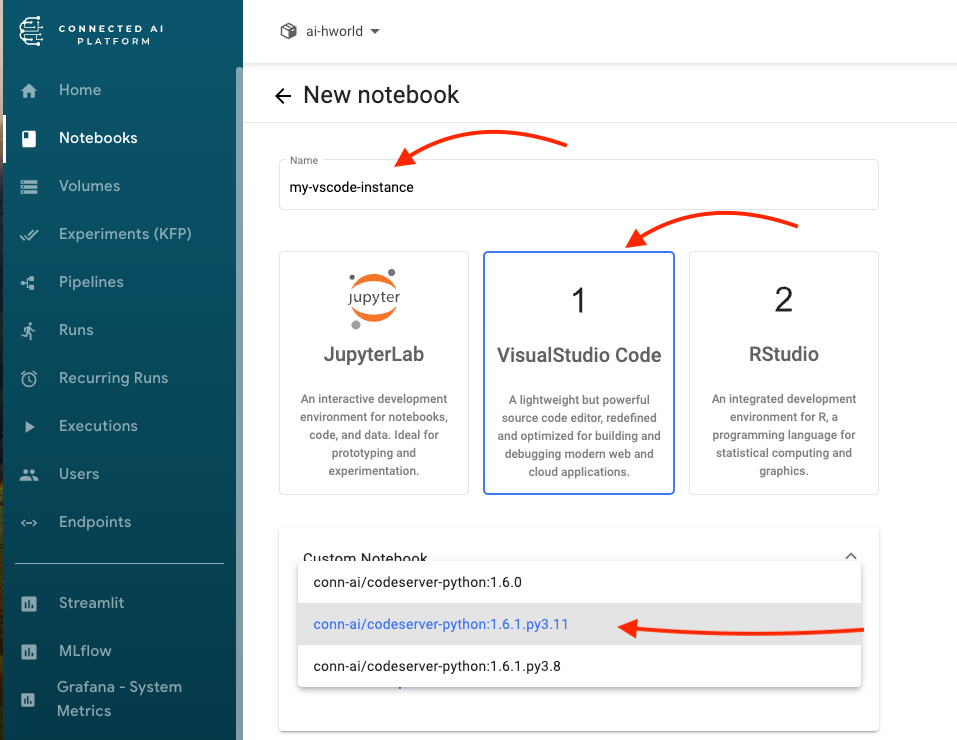Click the back arrow beside New notebook

point(283,96)
